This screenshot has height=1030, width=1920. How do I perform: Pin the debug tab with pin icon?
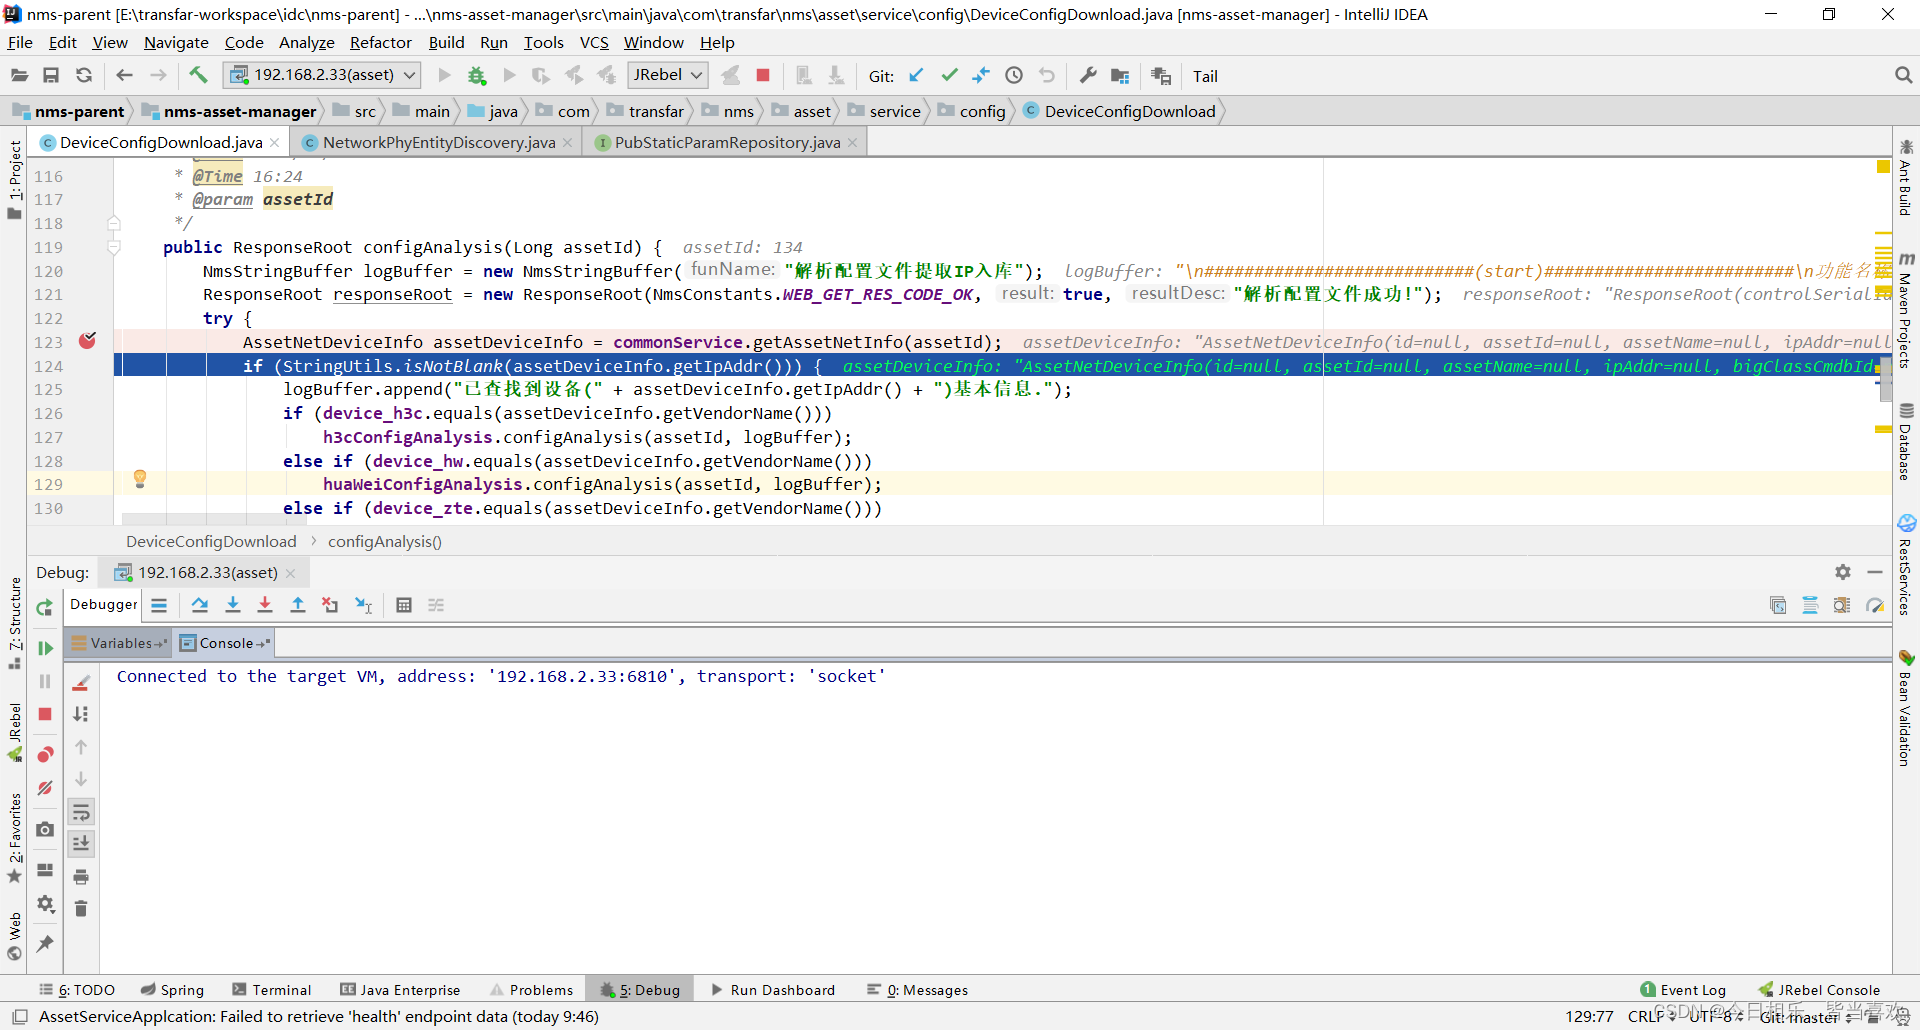point(45,943)
